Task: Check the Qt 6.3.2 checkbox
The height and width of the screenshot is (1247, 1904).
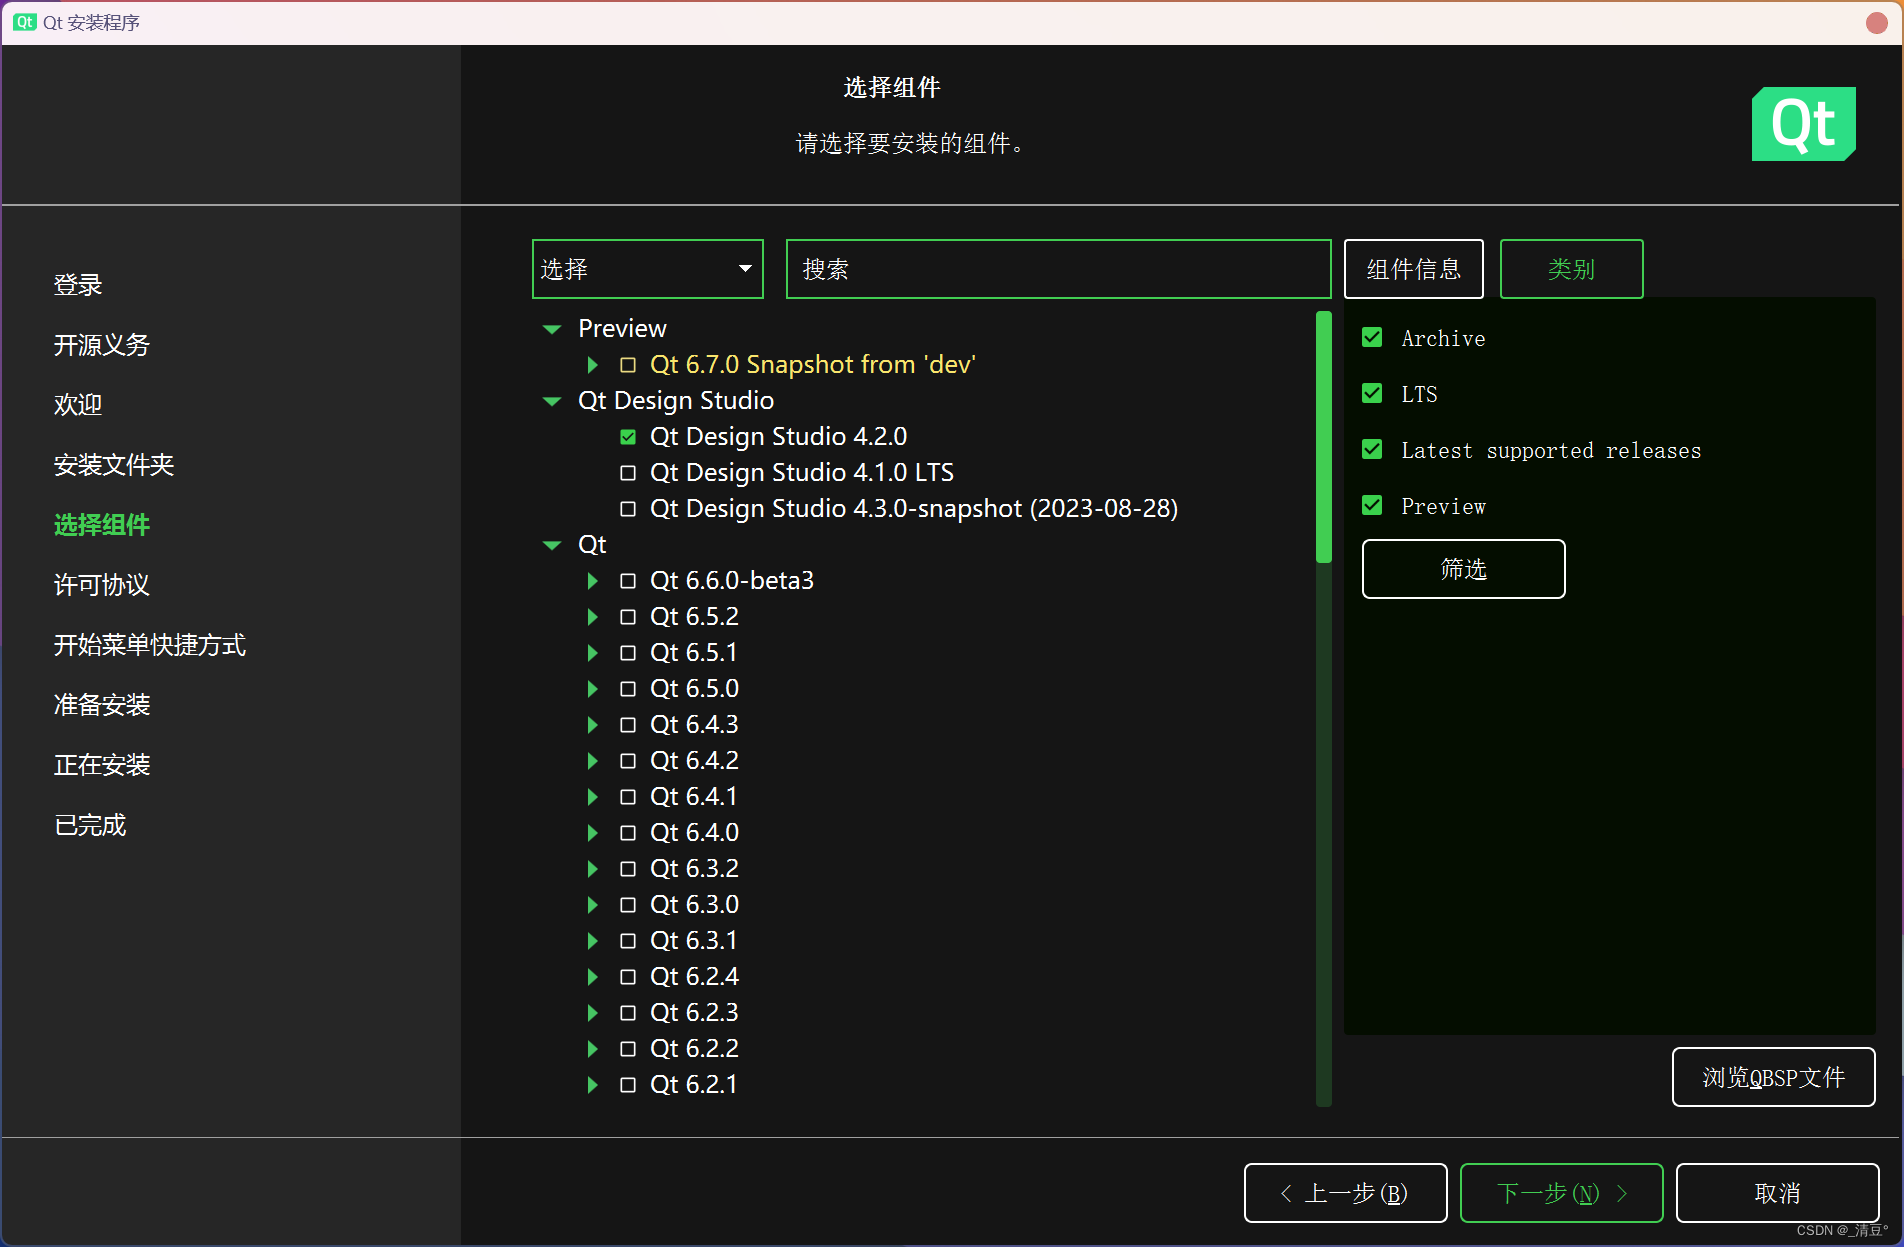Action: pyautogui.click(x=628, y=869)
